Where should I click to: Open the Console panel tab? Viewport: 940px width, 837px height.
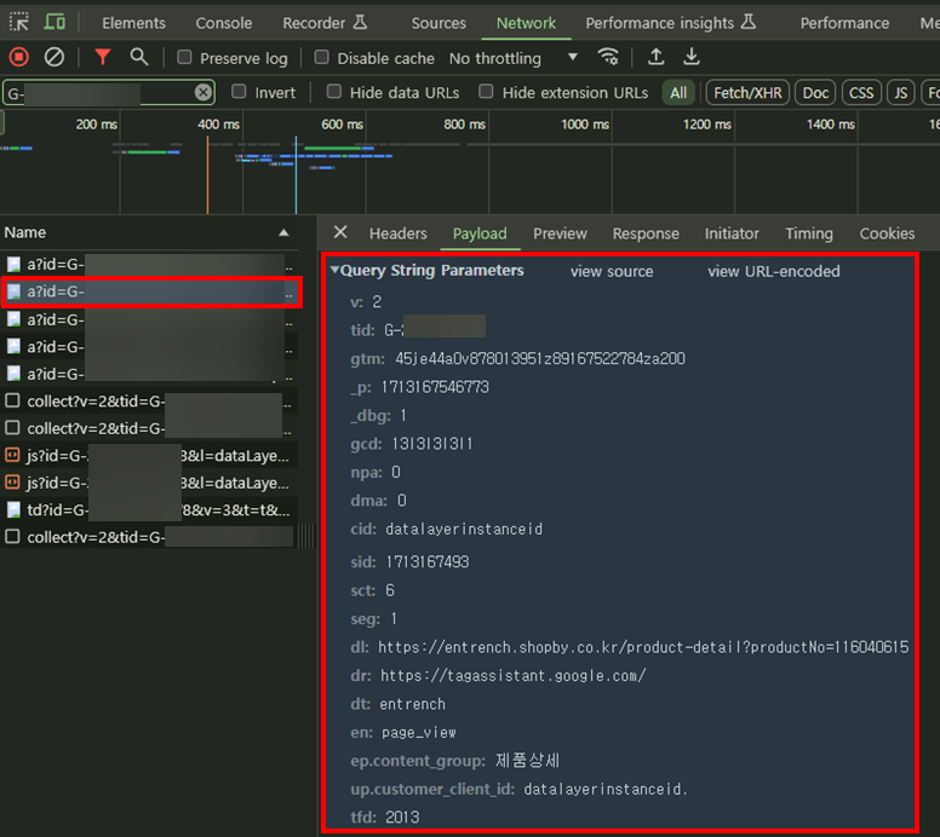(223, 22)
